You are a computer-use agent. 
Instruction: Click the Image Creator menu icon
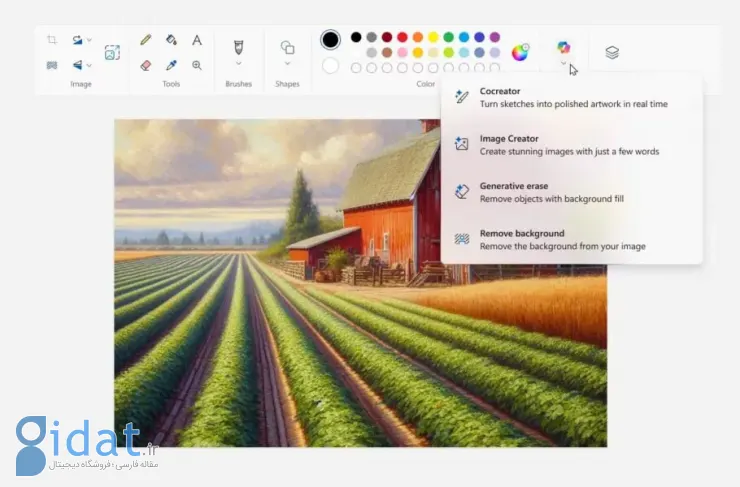(x=462, y=143)
